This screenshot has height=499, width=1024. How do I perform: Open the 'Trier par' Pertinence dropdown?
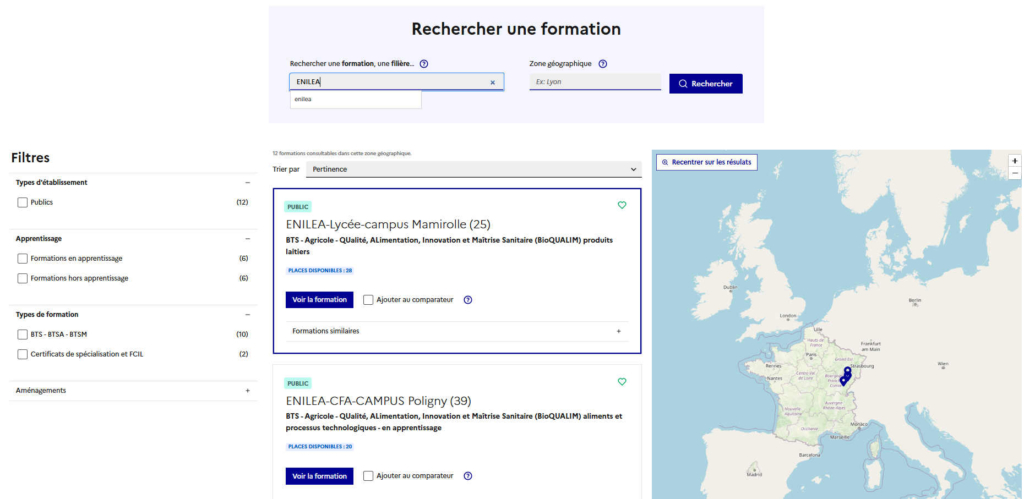[x=473, y=169]
